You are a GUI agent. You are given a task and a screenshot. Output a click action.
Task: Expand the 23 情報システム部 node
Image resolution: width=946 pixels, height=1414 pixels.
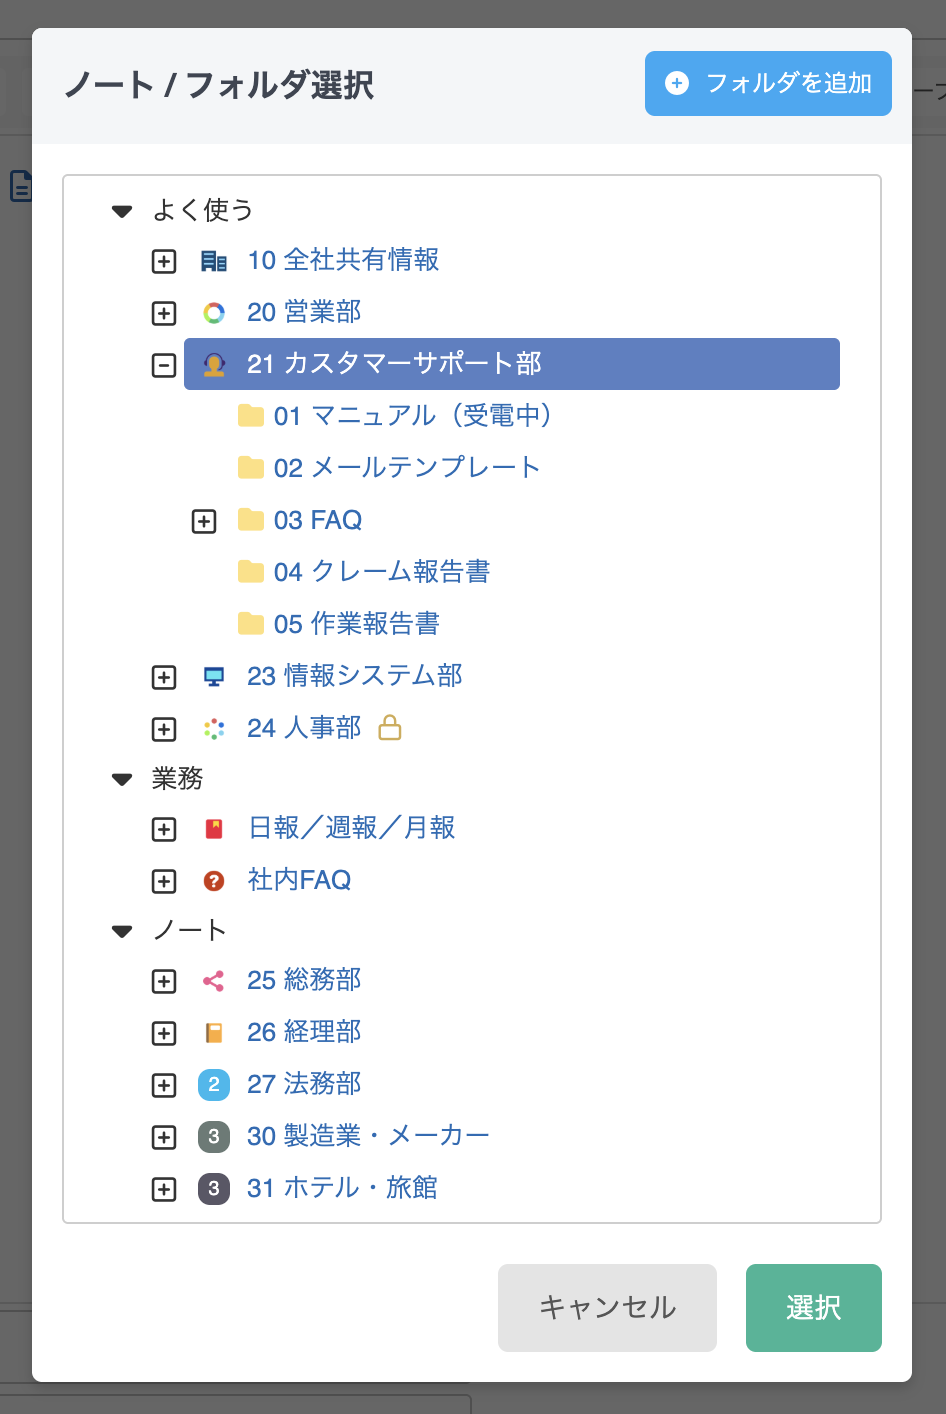coord(164,677)
